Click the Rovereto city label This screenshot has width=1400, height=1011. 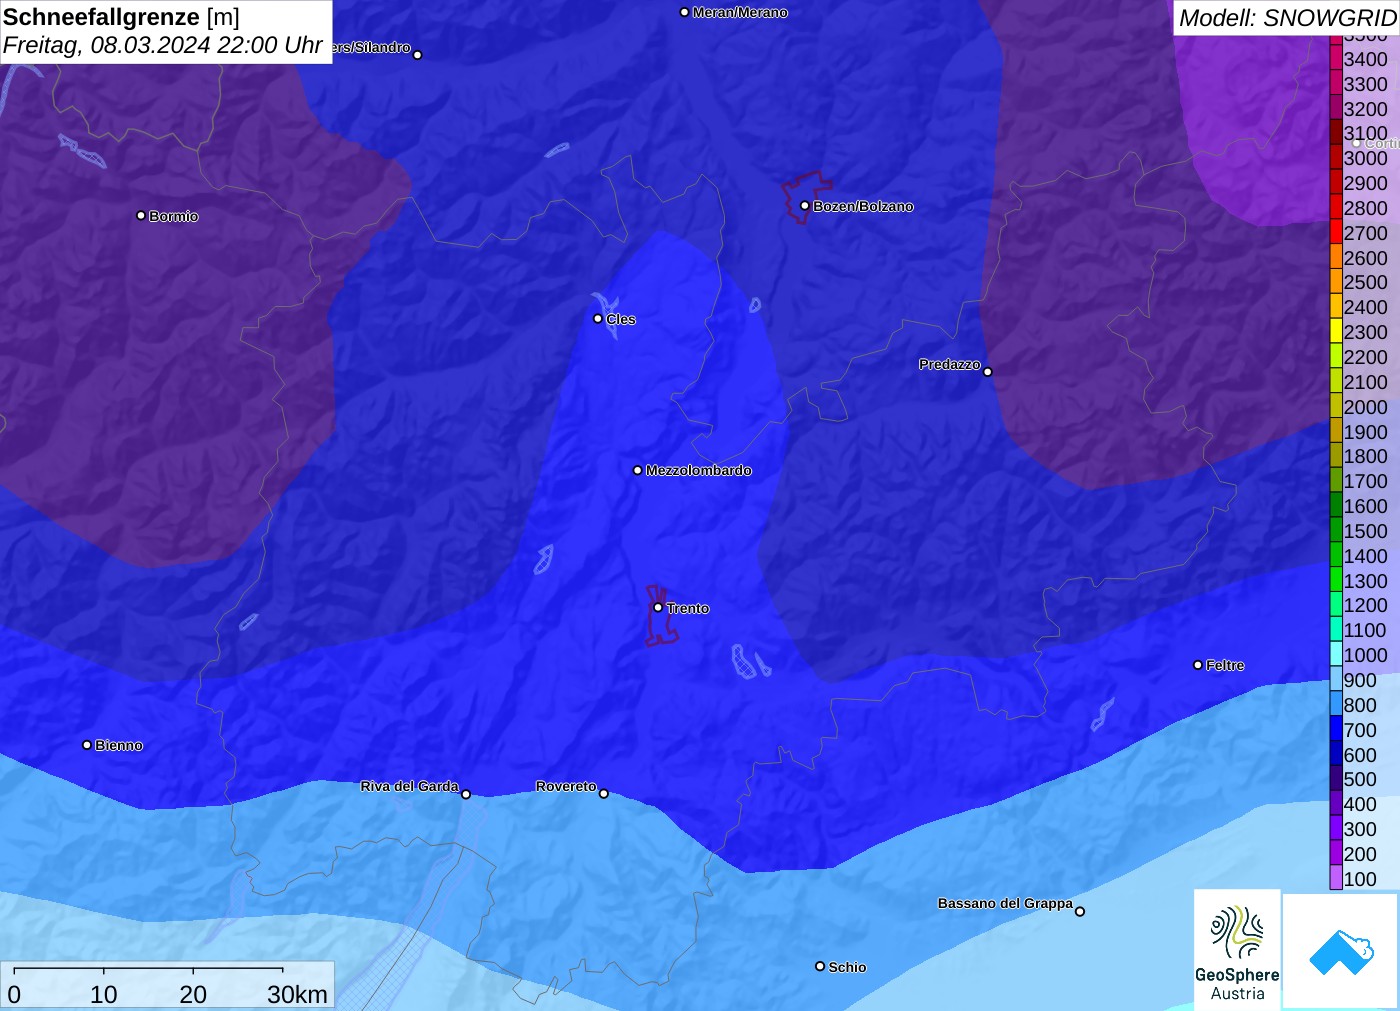(x=566, y=786)
